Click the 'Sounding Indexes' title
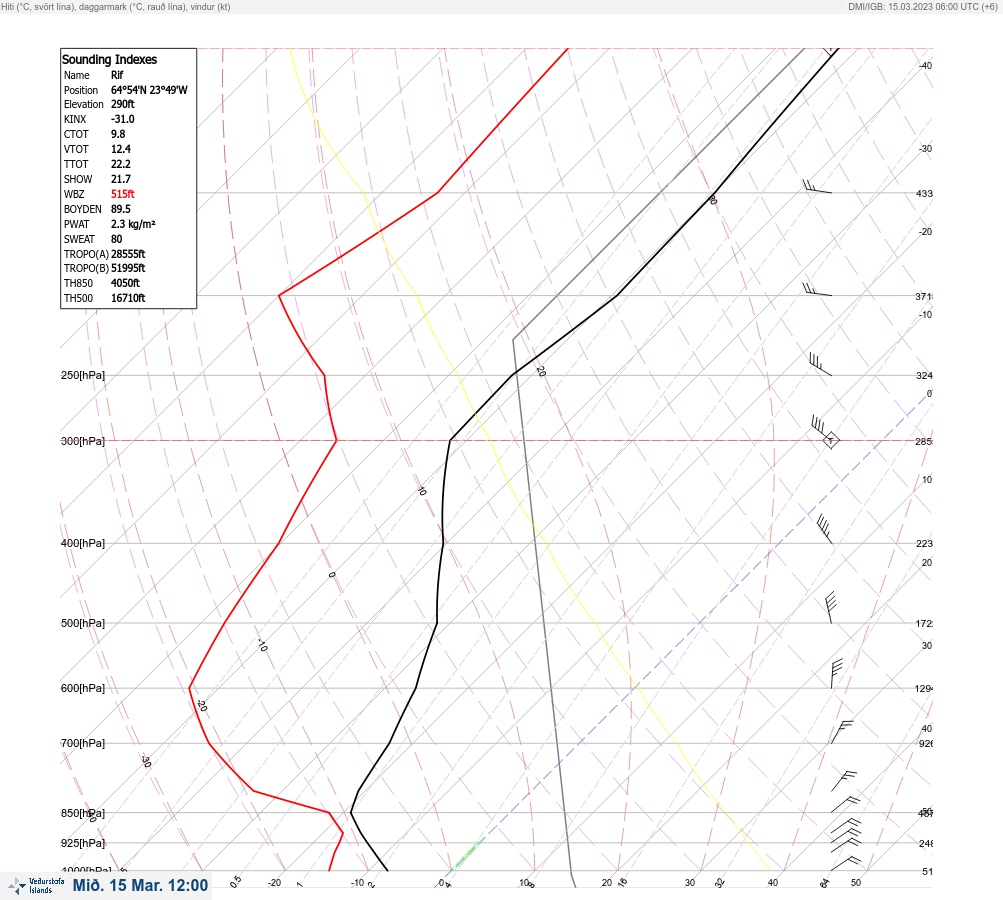Image resolution: width=1003 pixels, height=900 pixels. pos(109,59)
